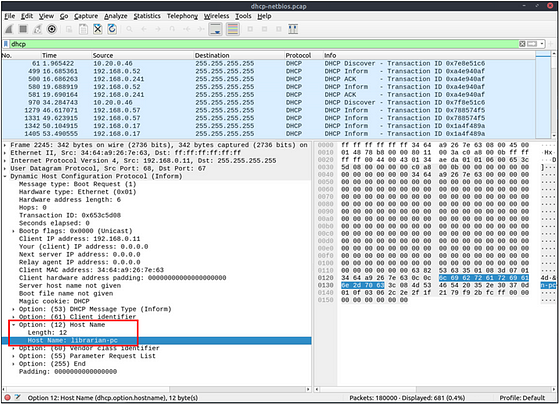The height and width of the screenshot is (405, 560).
Task: Clear the dhcp display filter
Action: (x=522, y=44)
